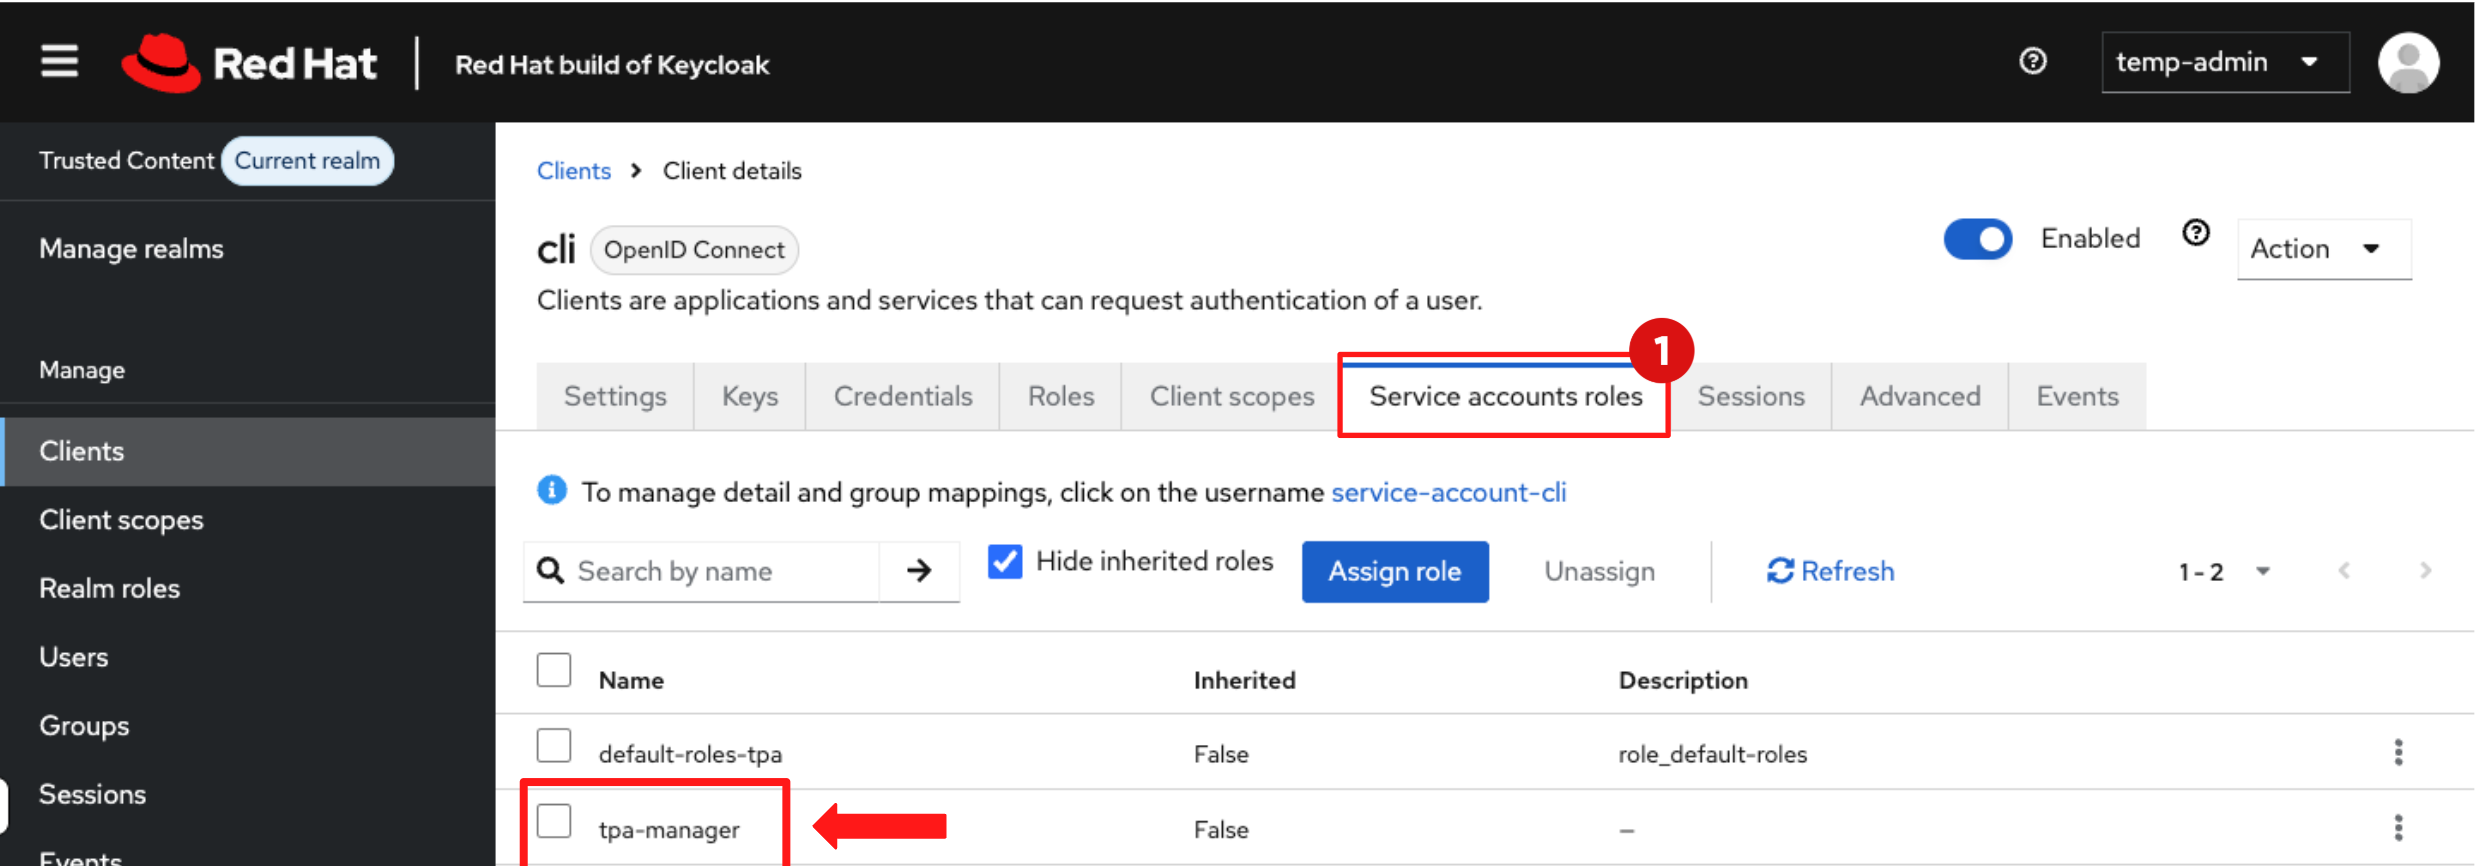Viewport: 2476px width, 866px height.
Task: Open the hamburger navigation menu
Action: tap(59, 61)
